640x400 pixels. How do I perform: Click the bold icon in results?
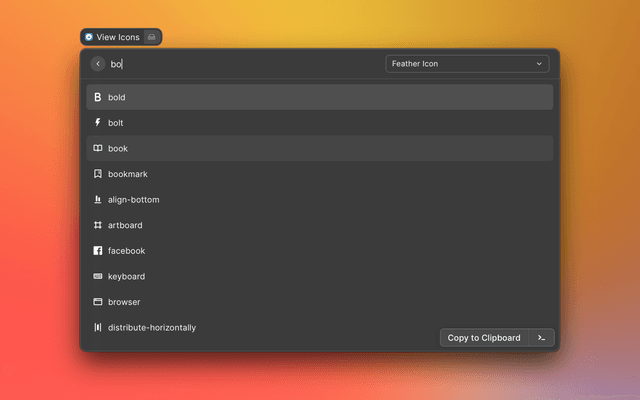pos(98,97)
